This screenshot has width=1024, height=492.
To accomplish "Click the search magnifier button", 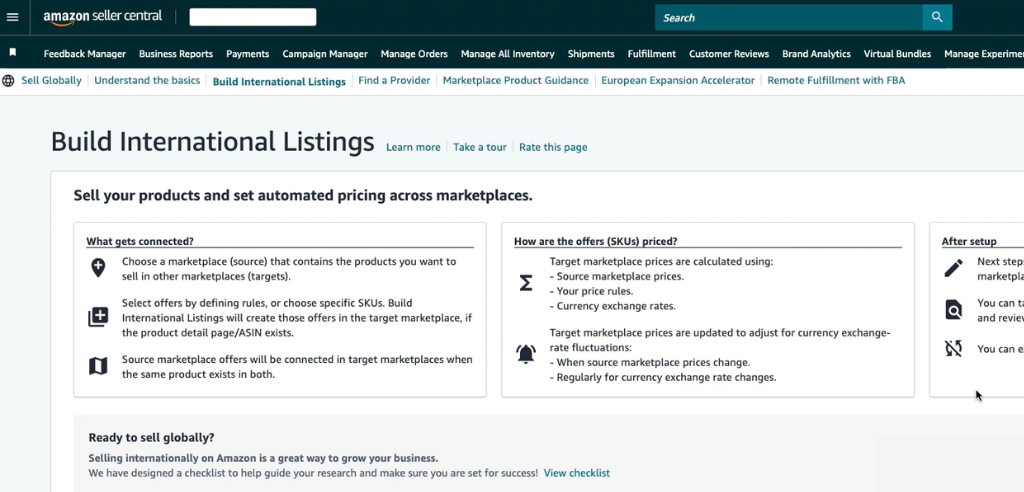I will [x=937, y=17].
